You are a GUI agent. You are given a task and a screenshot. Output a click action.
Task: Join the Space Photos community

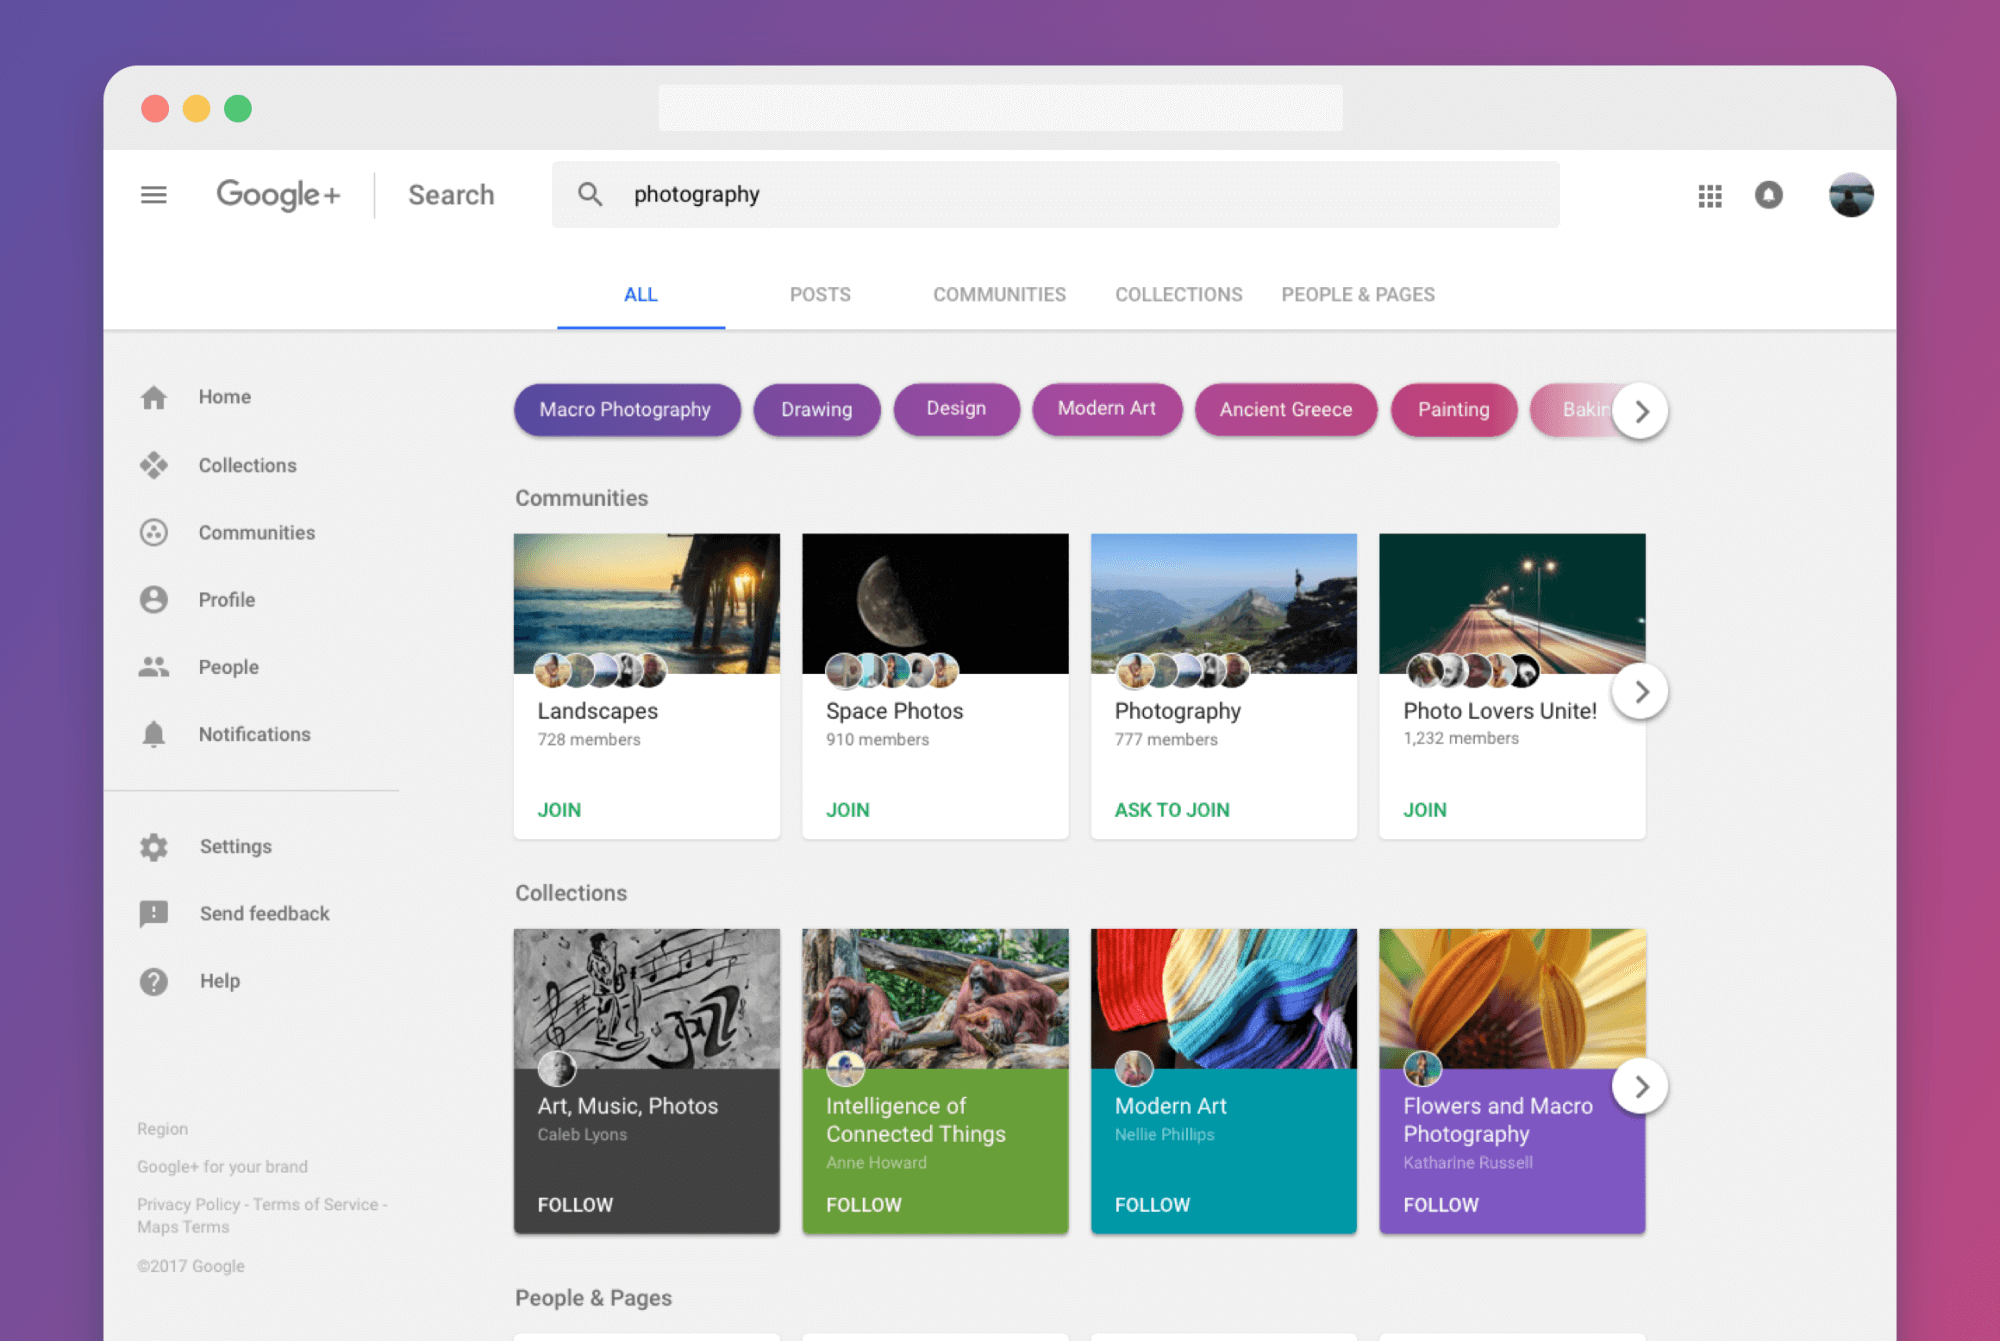(847, 810)
